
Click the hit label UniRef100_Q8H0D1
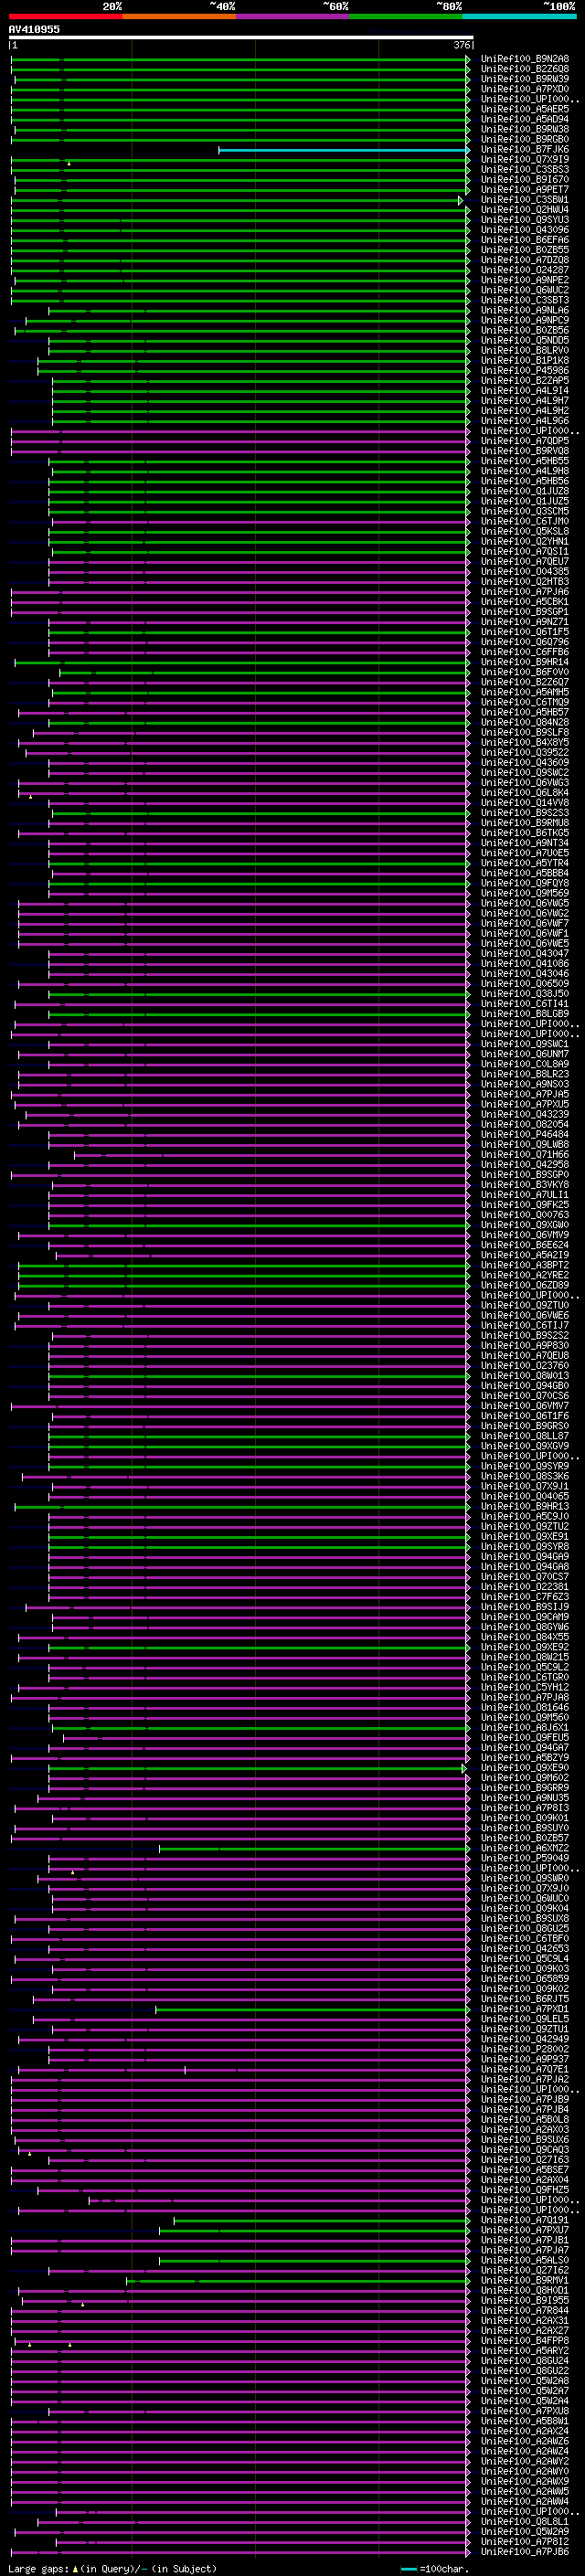[x=525, y=2290]
